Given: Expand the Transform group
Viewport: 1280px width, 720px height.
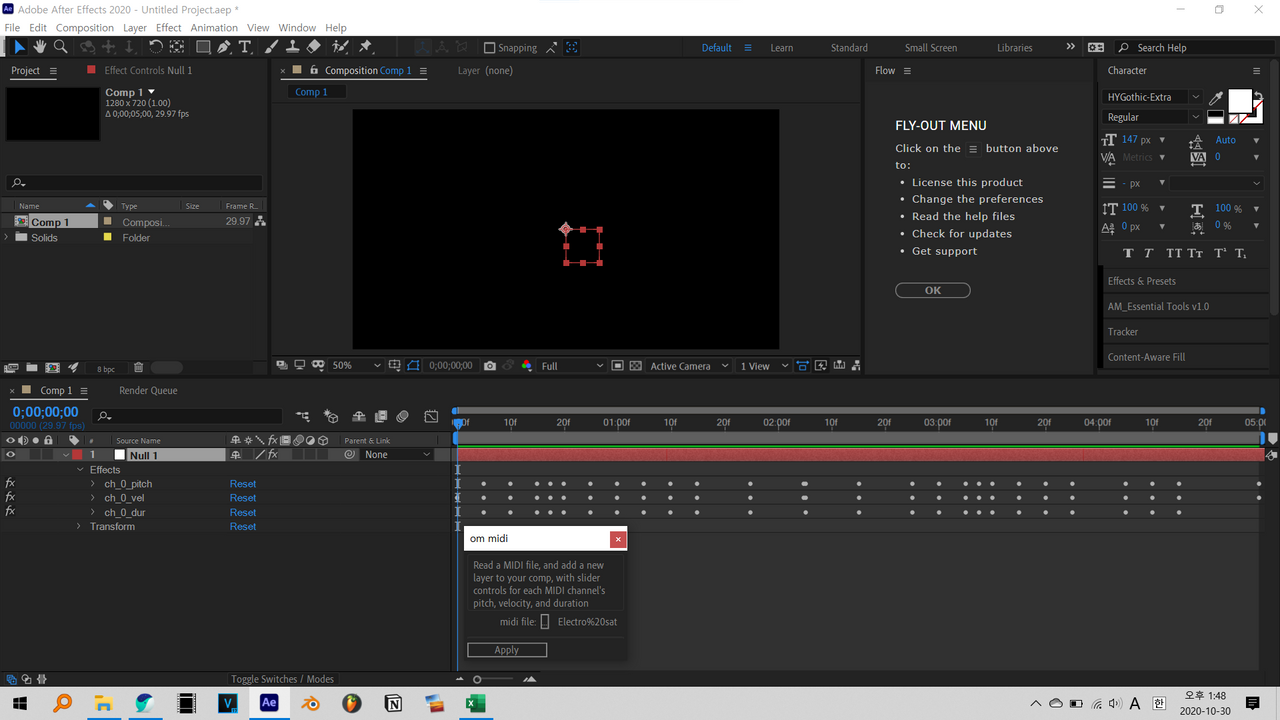Looking at the screenshot, I should (79, 526).
